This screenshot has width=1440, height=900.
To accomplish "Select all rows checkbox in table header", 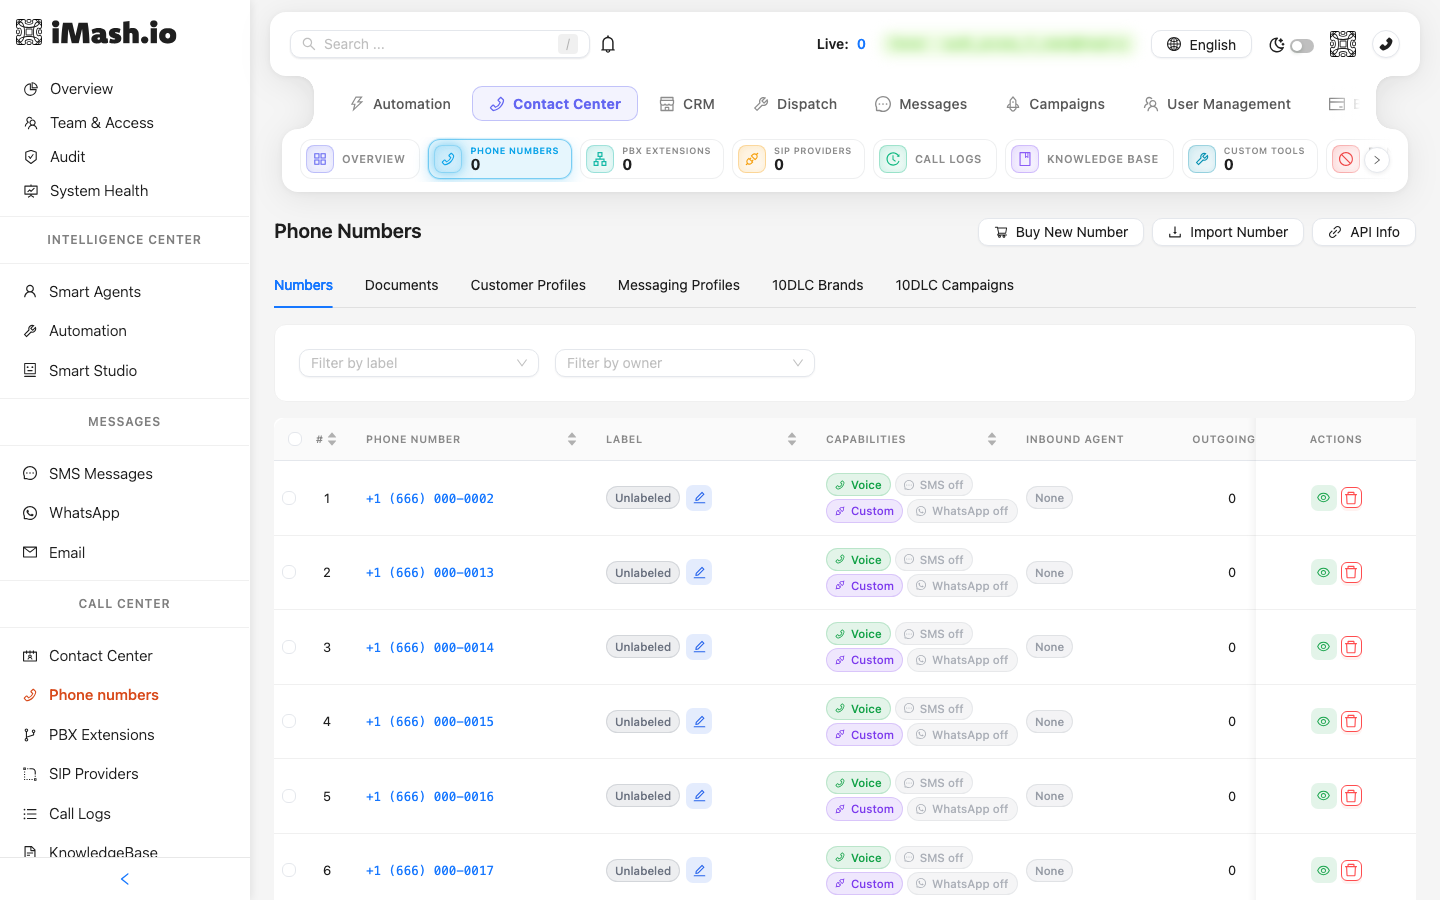I will pos(295,439).
